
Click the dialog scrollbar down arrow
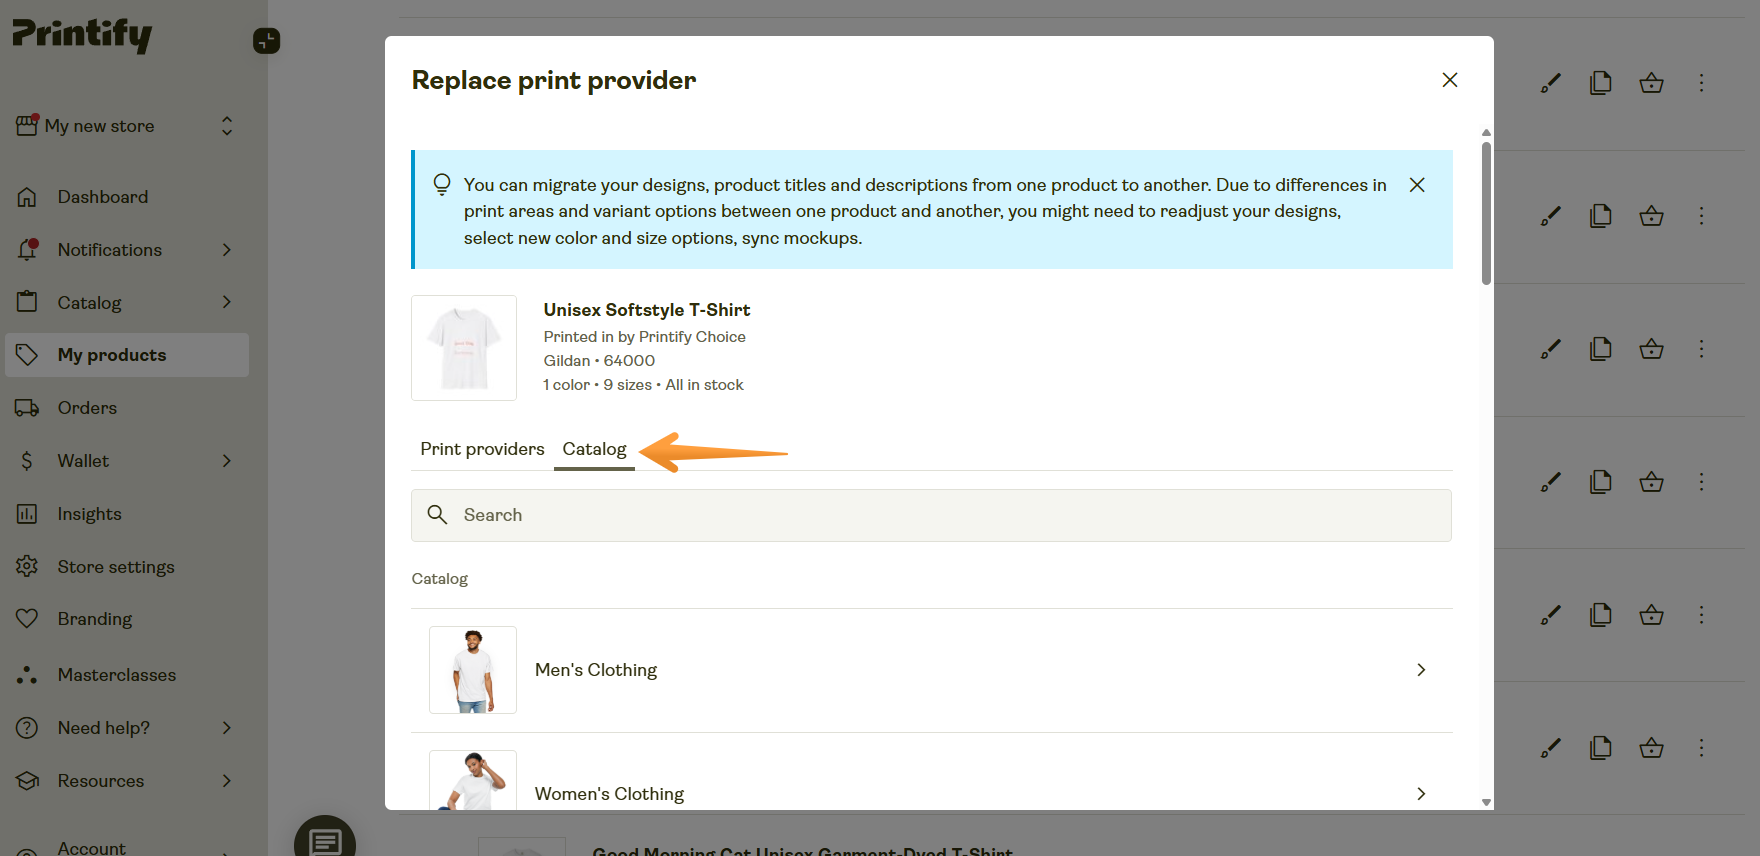click(1486, 802)
